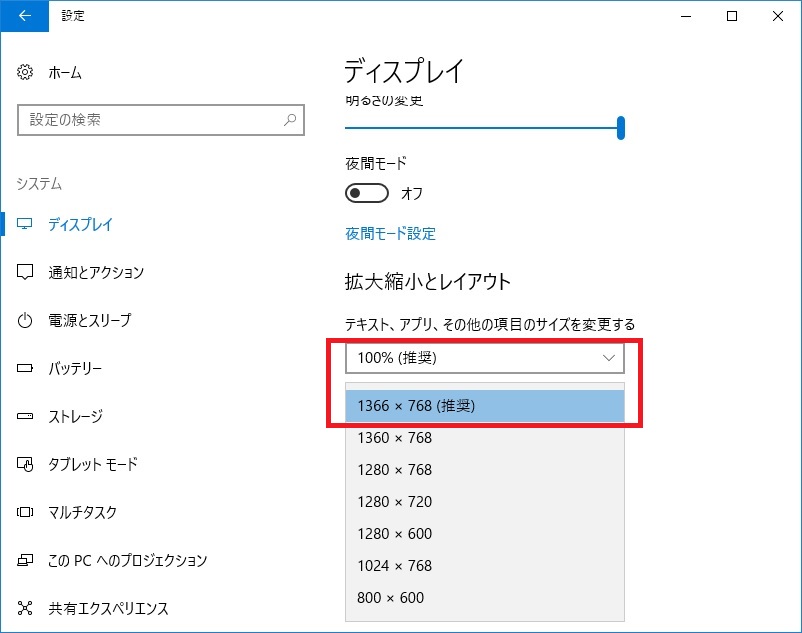Click the タブレット モード sidebar icon

coord(26,464)
